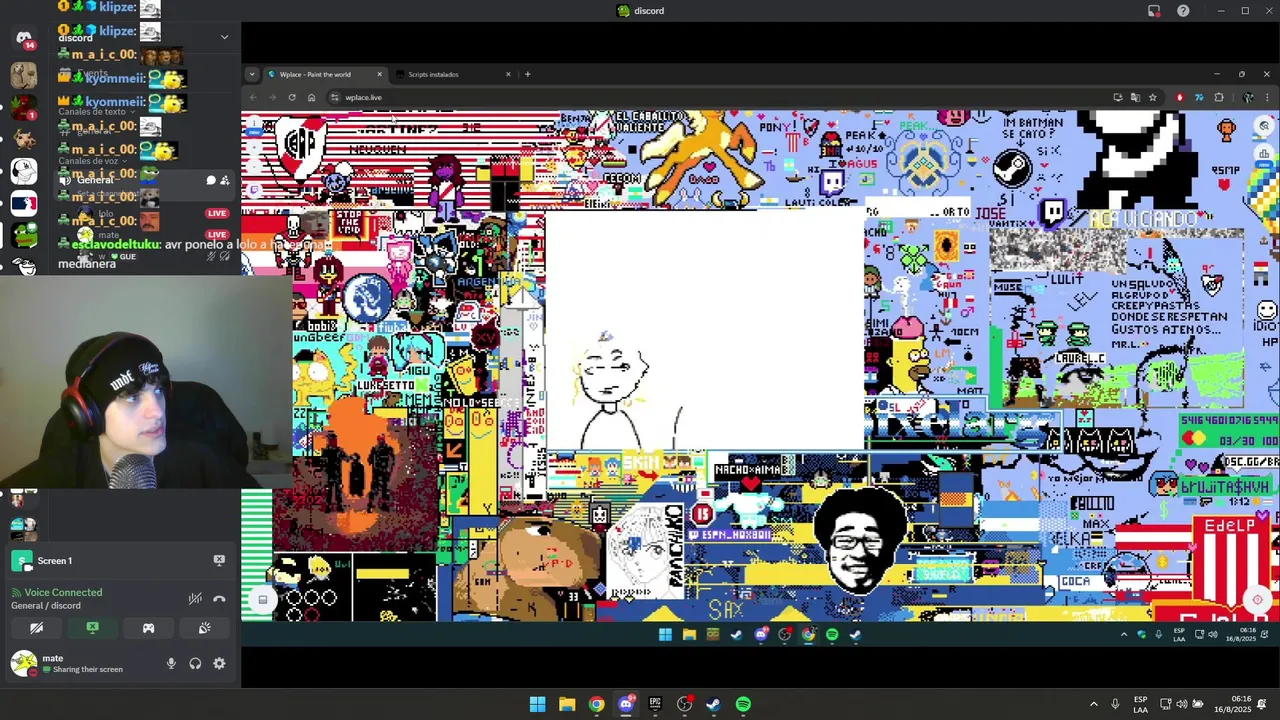Click General / discord channel text
1280x720 pixels.
(46, 606)
